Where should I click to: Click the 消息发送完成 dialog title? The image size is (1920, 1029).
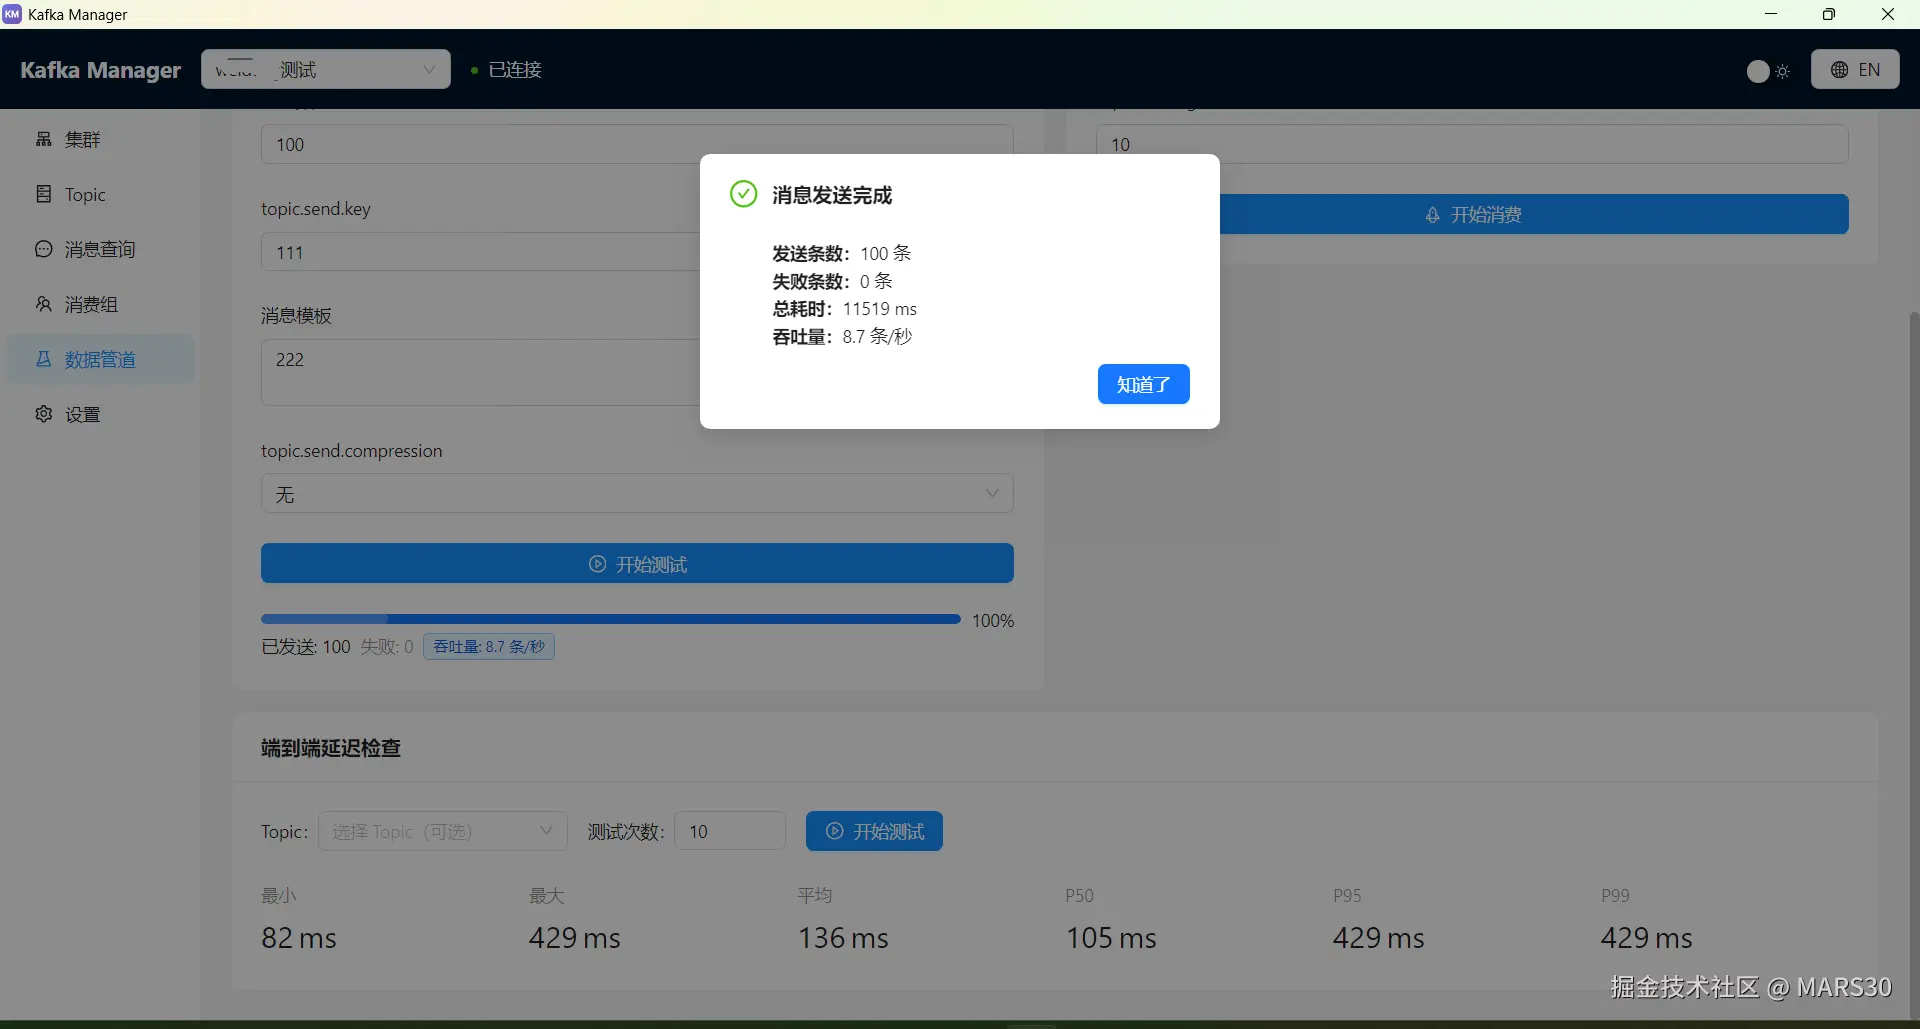click(832, 195)
